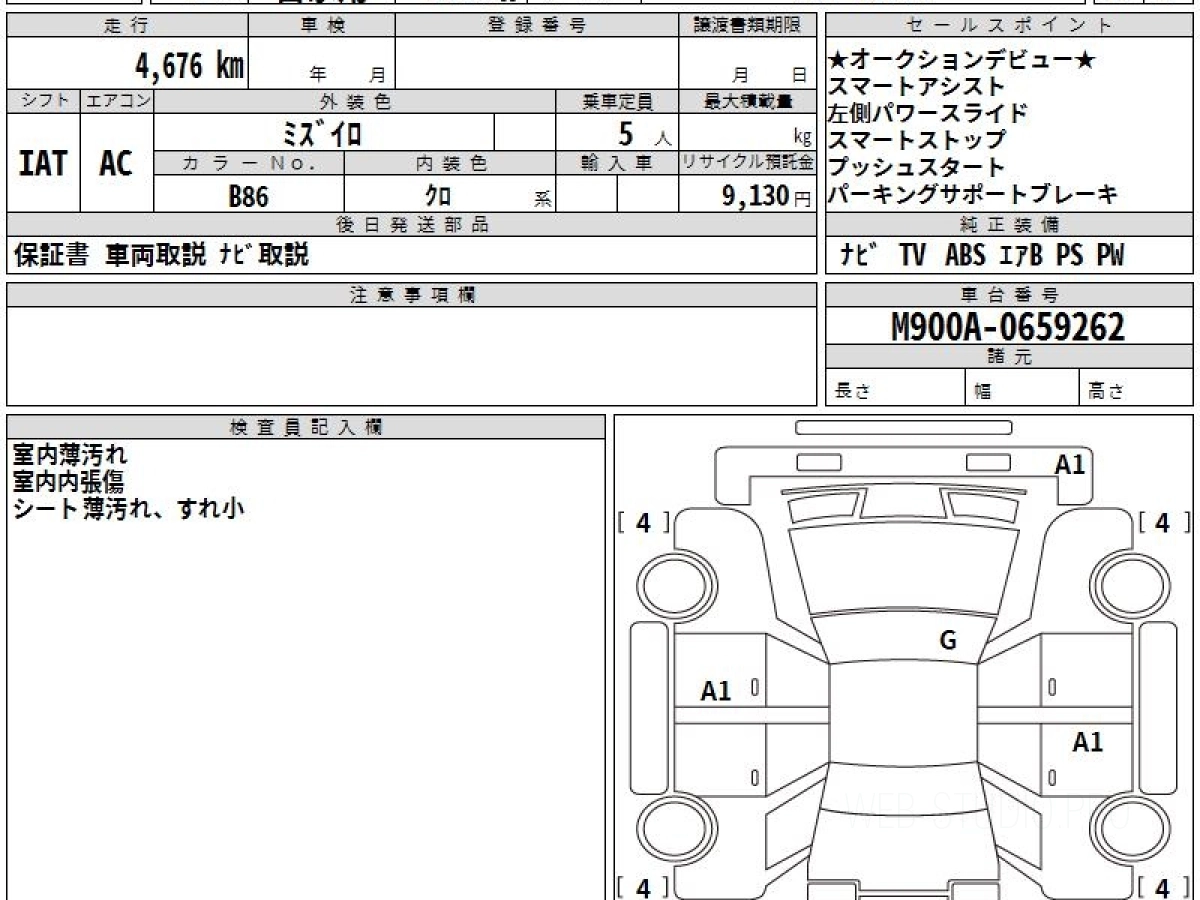Image resolution: width=1200 pixels, height=900 pixels.
Task: Select the スマートアシスト sales point
Action: pyautogui.click(x=916, y=88)
